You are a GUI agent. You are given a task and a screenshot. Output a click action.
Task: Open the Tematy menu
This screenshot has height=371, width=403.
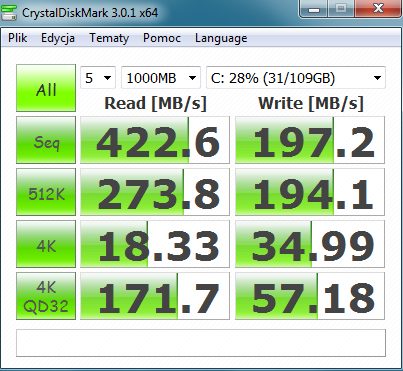(109, 38)
